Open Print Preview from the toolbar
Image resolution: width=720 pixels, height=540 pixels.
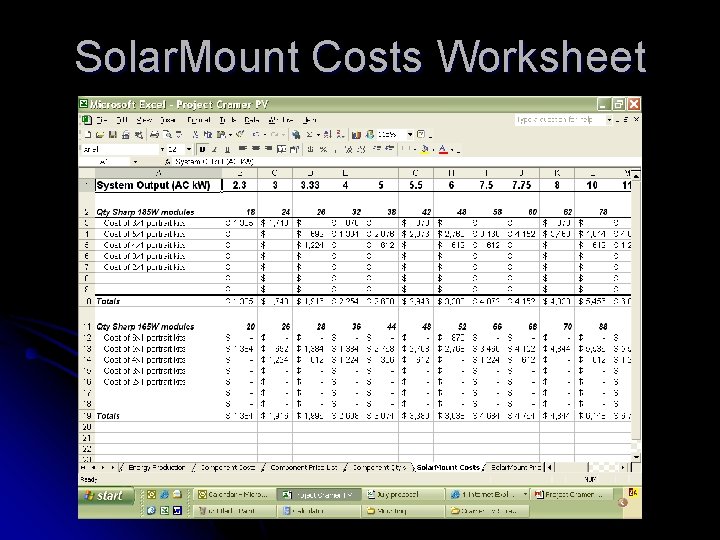pyautogui.click(x=168, y=135)
